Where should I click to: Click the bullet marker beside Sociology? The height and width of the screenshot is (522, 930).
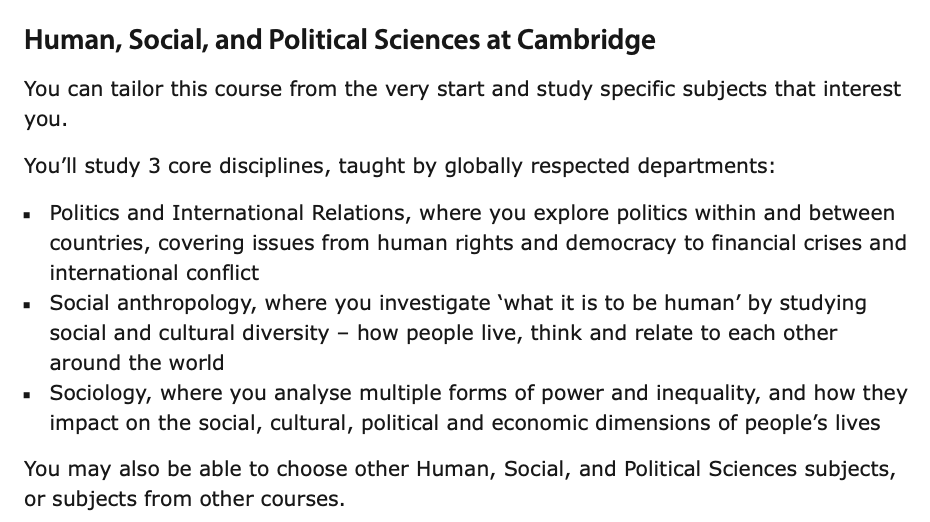point(31,394)
